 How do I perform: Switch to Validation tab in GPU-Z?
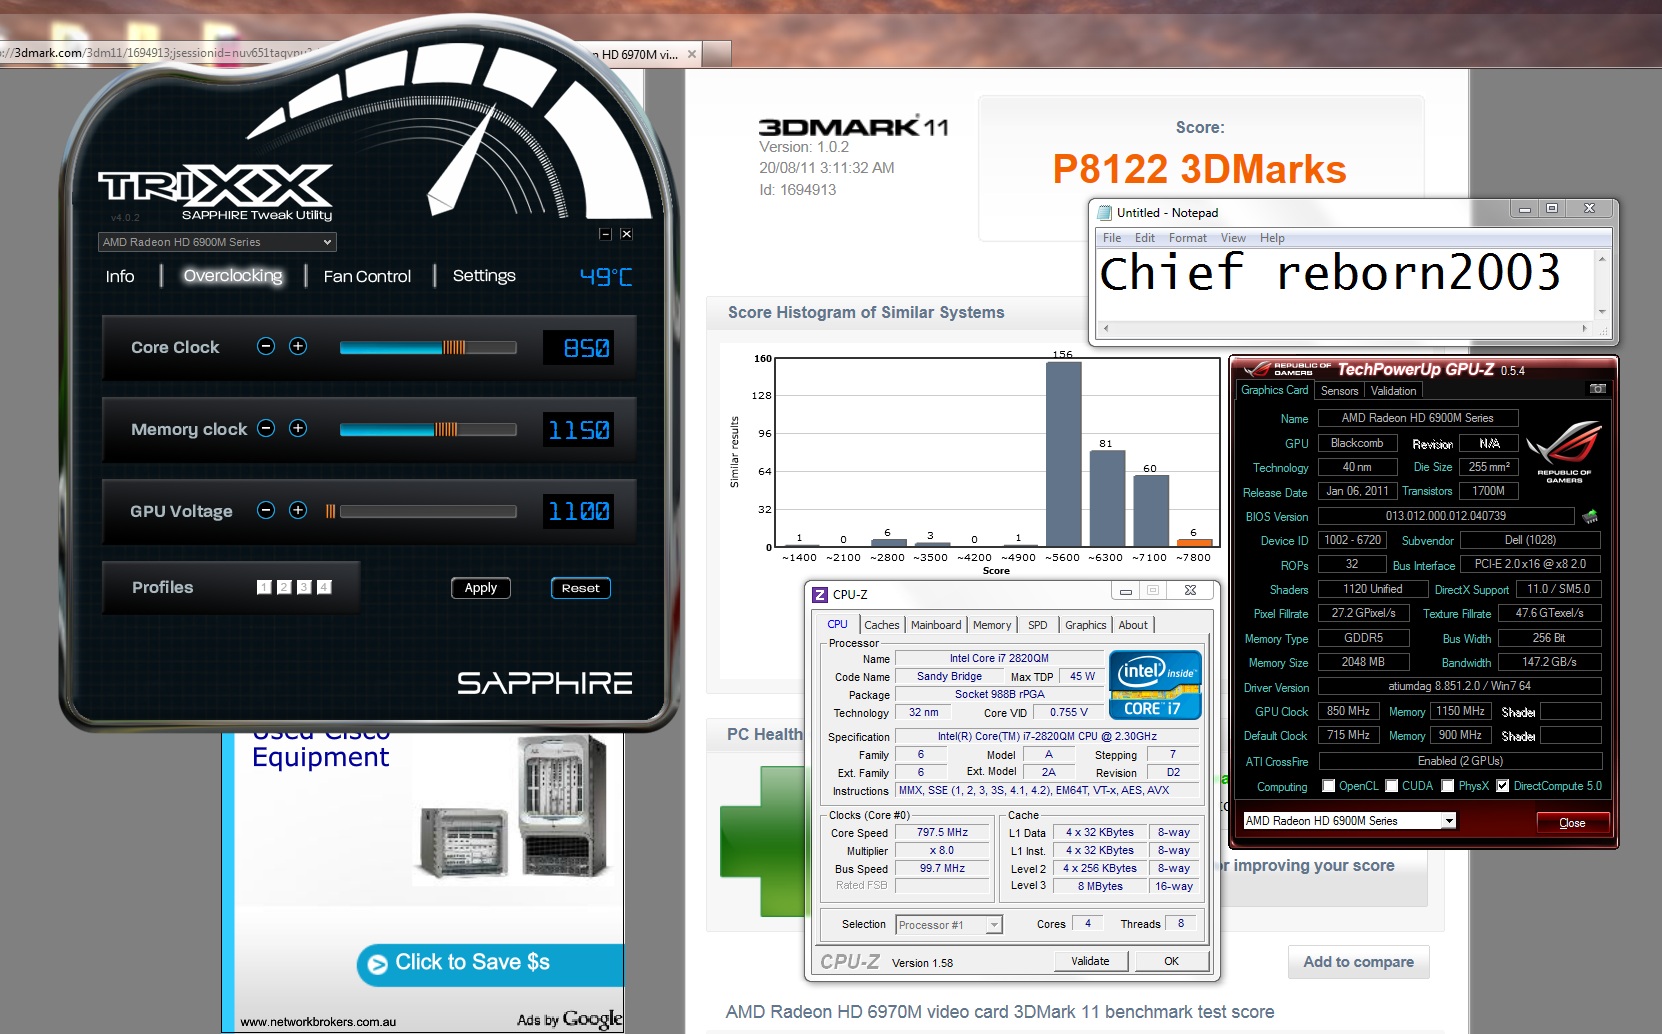pos(1393,391)
